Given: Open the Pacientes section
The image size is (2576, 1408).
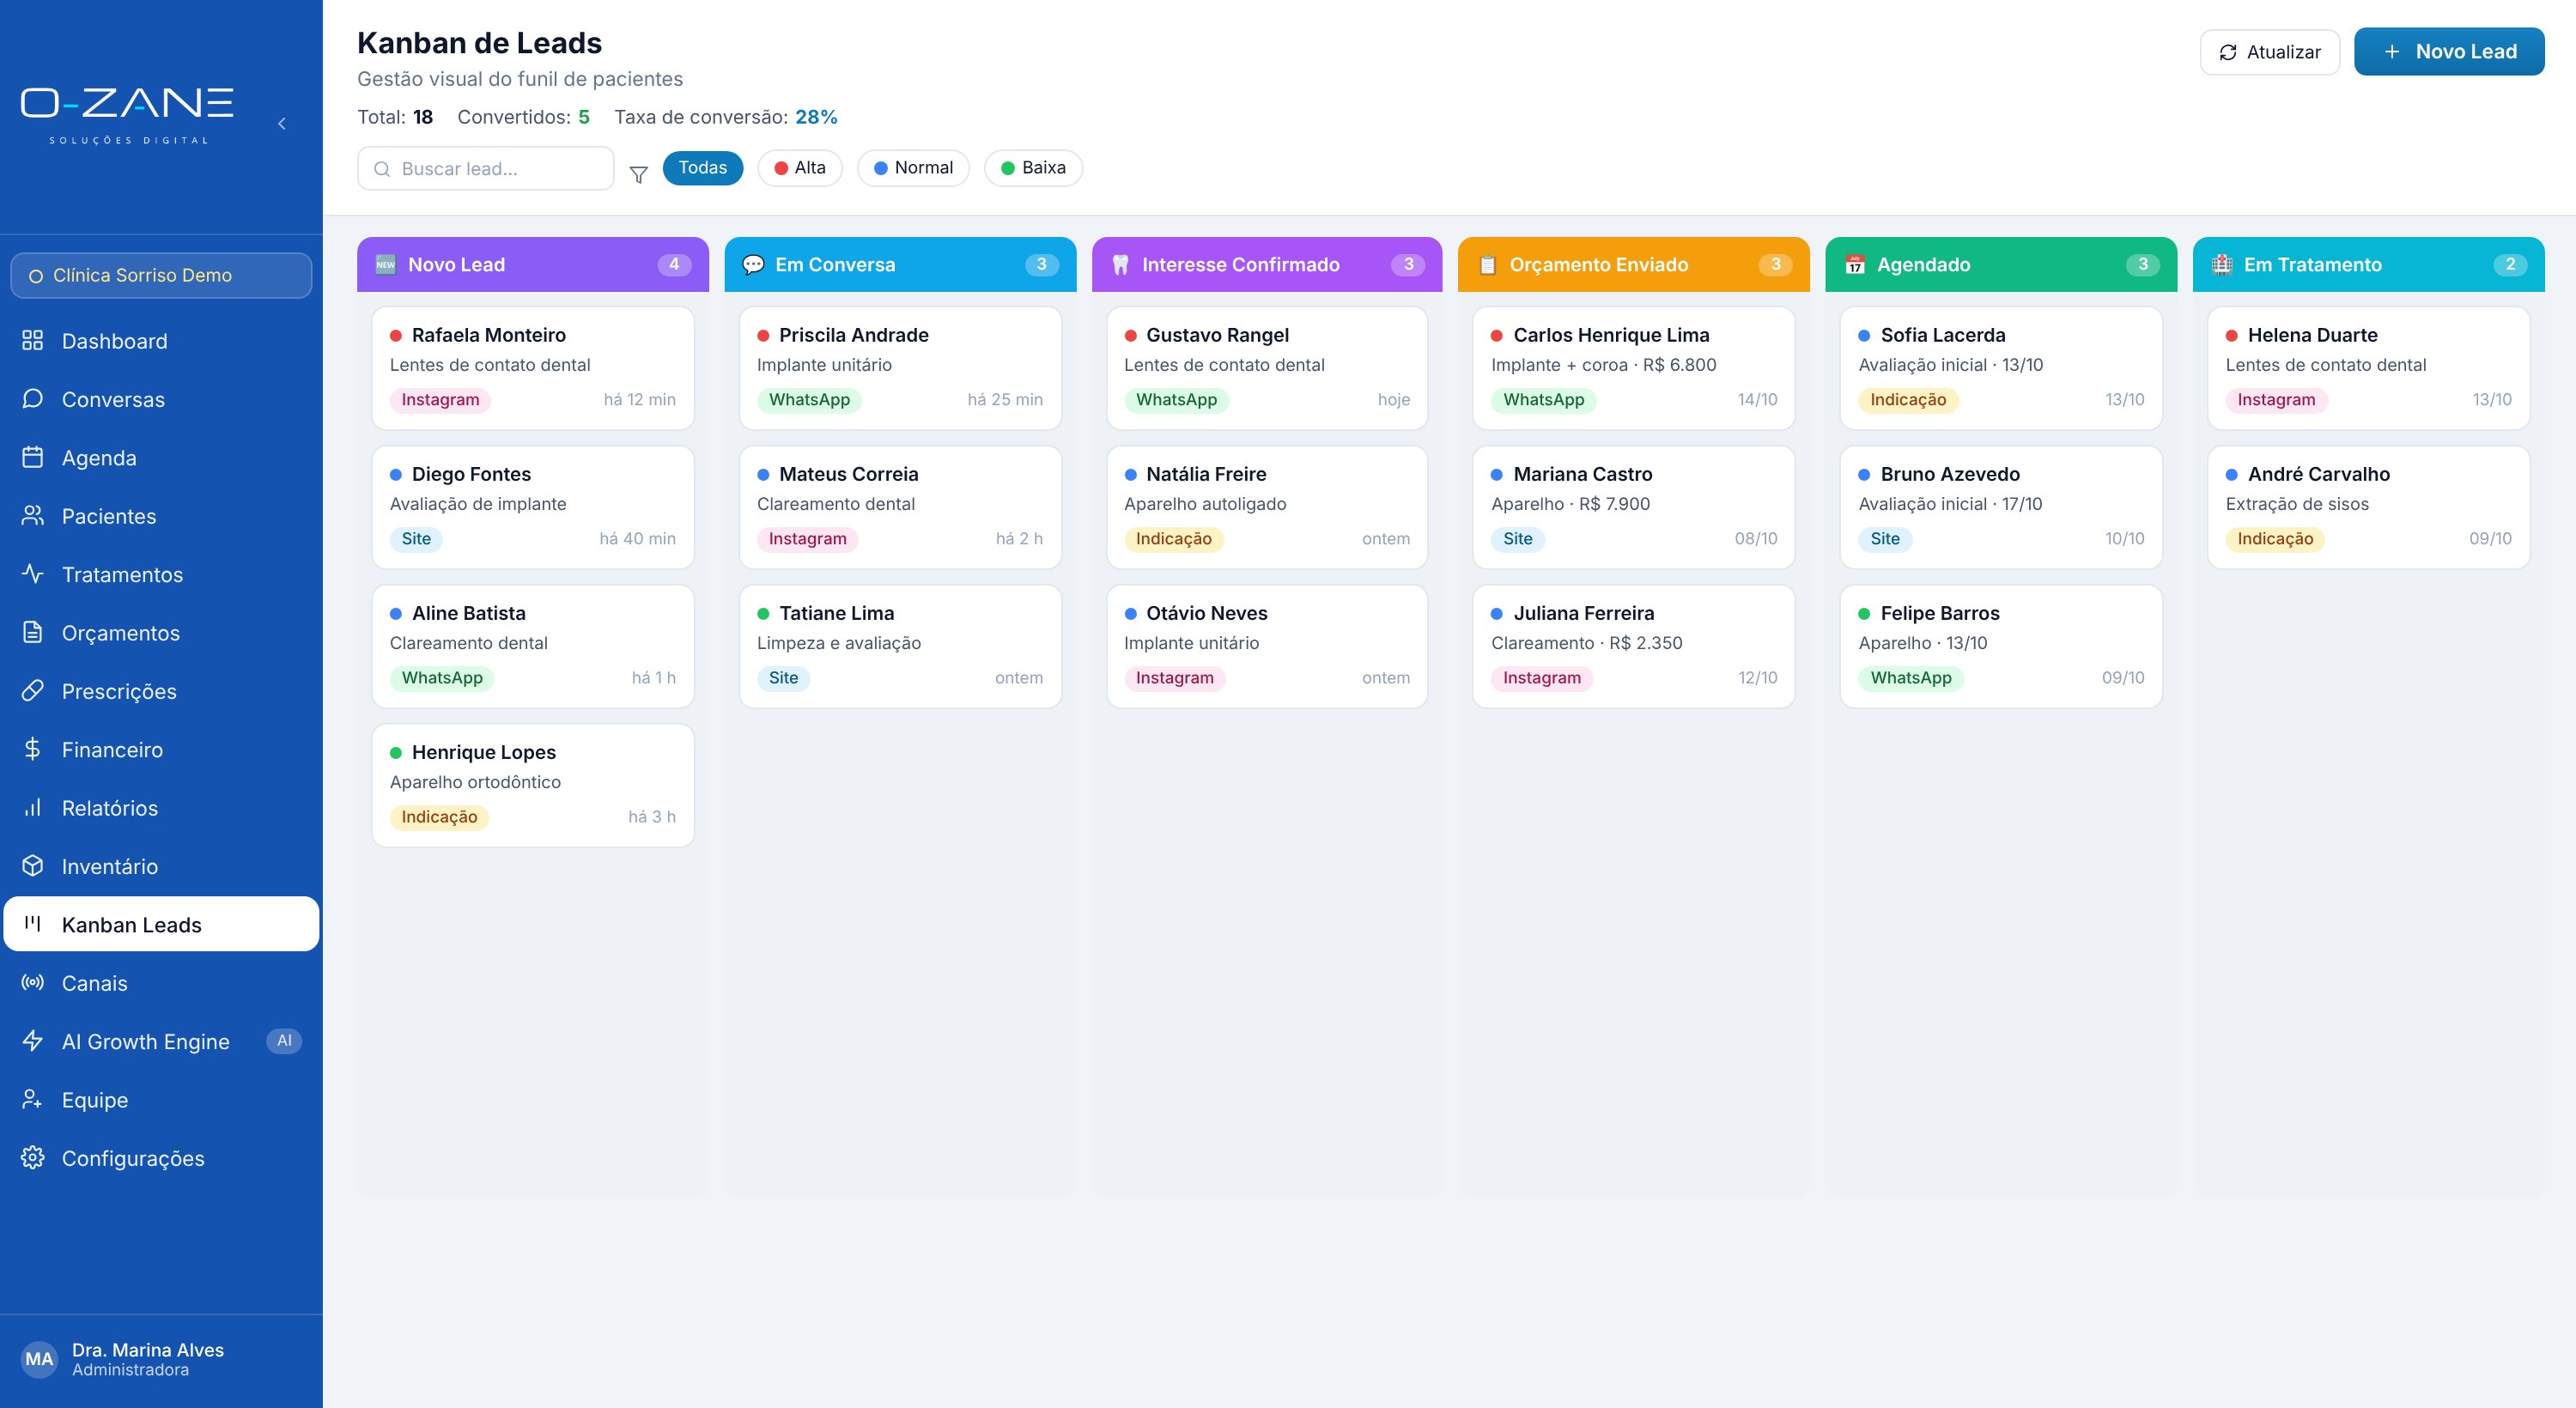Looking at the screenshot, I should (161, 515).
